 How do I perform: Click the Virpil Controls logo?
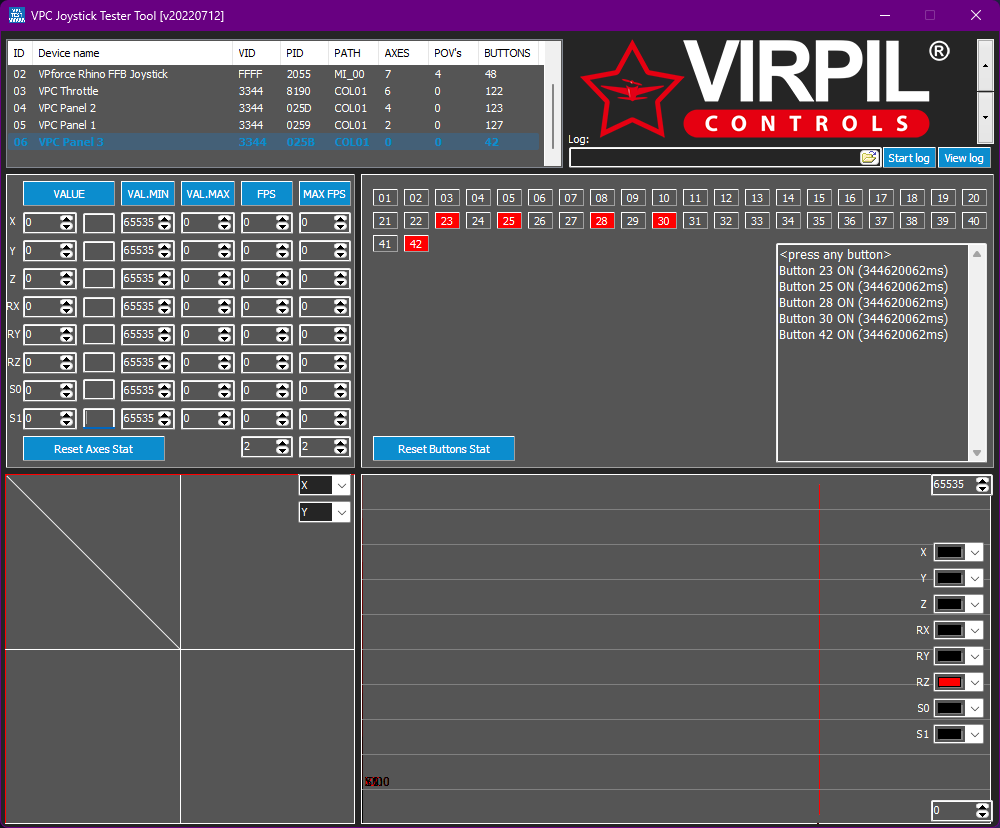(x=765, y=89)
